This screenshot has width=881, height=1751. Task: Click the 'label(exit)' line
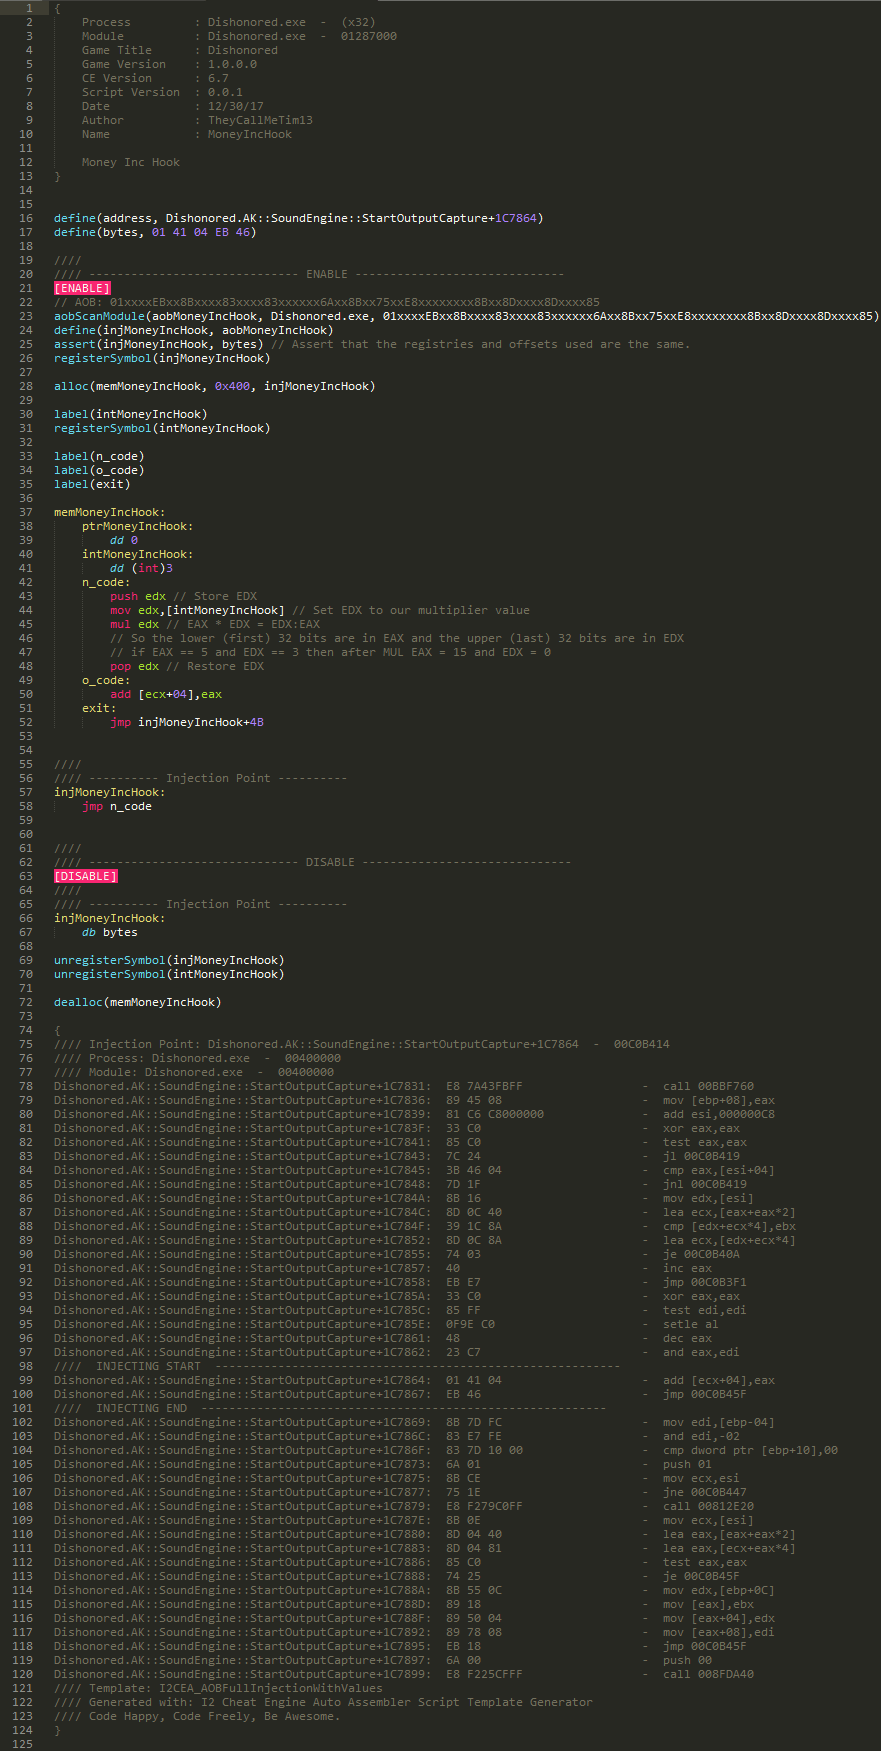[92, 484]
